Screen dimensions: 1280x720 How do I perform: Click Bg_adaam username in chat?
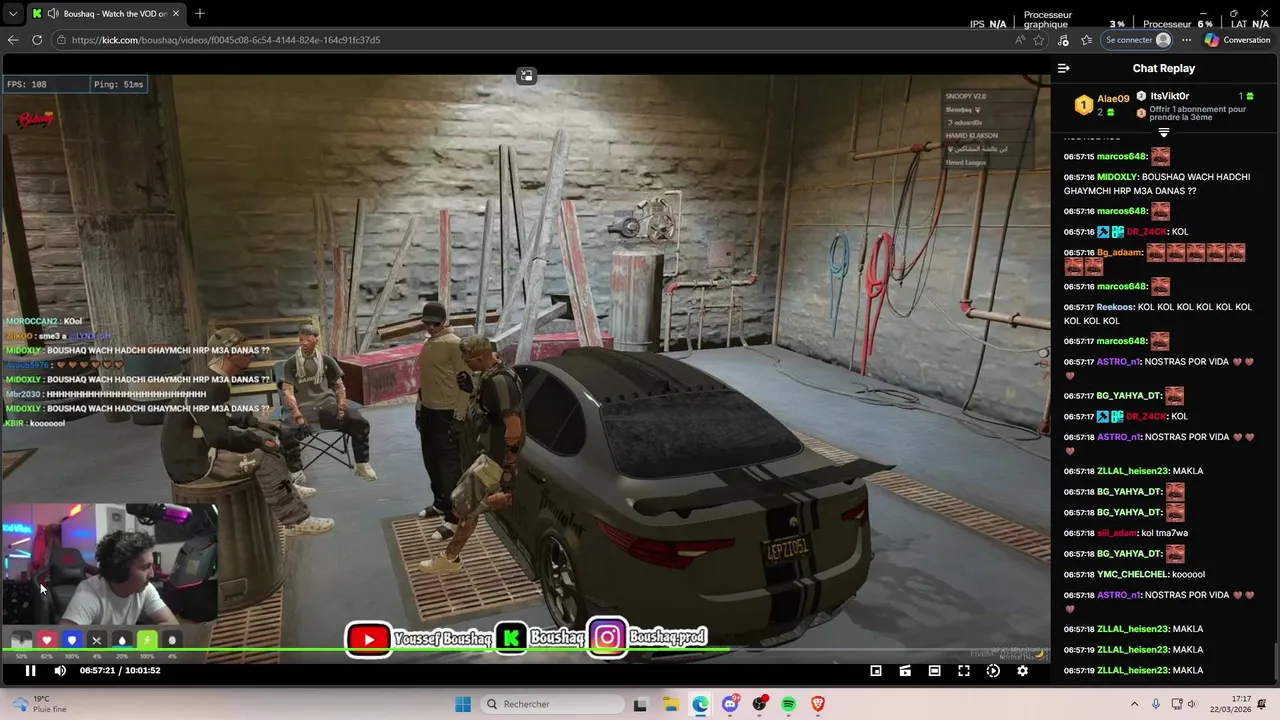(1119, 252)
